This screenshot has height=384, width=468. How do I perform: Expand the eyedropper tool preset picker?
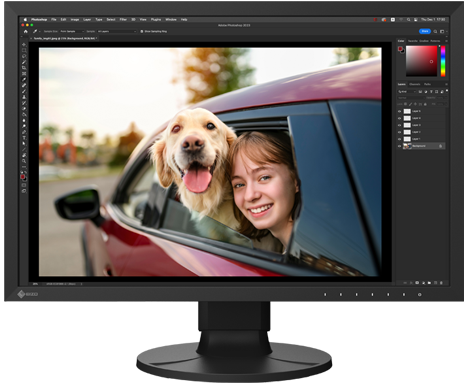click(x=36, y=31)
